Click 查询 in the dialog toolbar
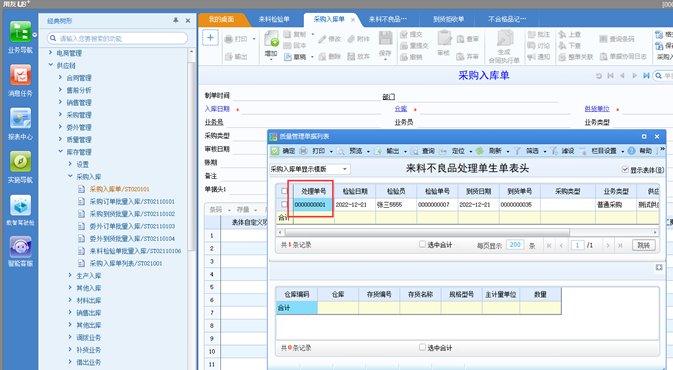The width and height of the screenshot is (673, 370). point(423,151)
